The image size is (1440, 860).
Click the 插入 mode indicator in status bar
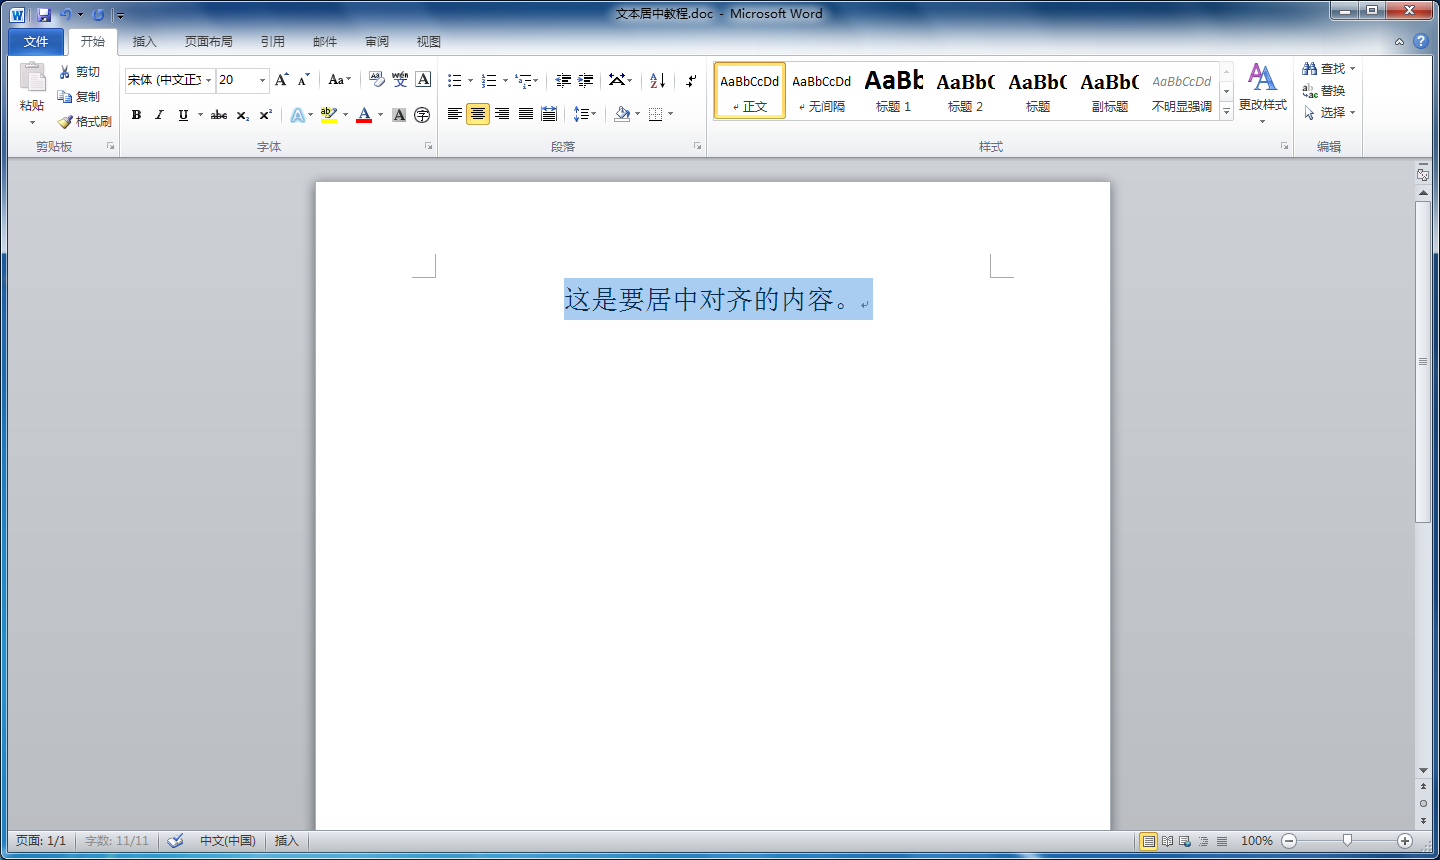pyautogui.click(x=287, y=841)
